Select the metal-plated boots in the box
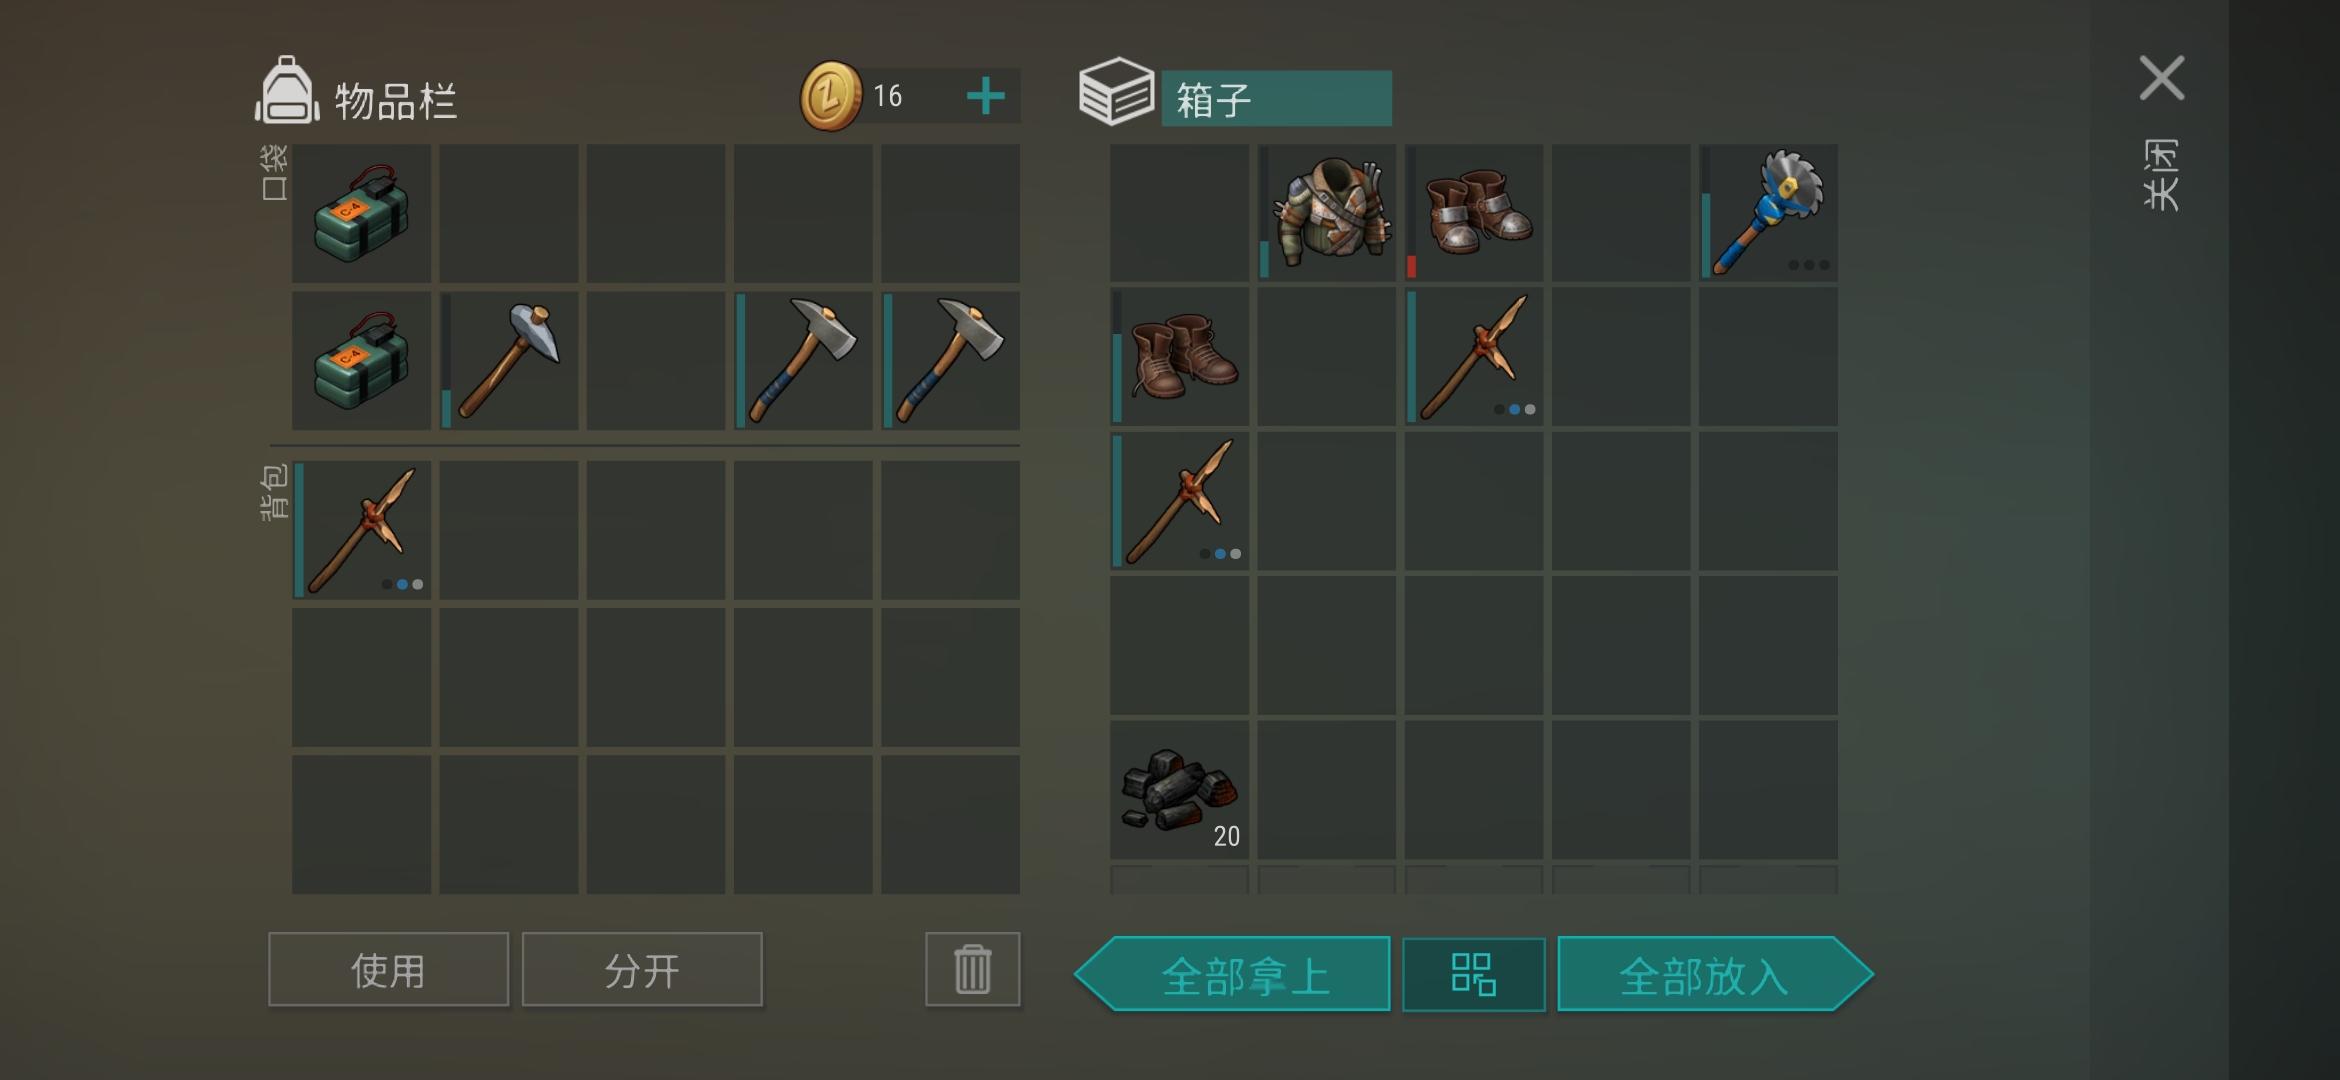 click(1474, 213)
